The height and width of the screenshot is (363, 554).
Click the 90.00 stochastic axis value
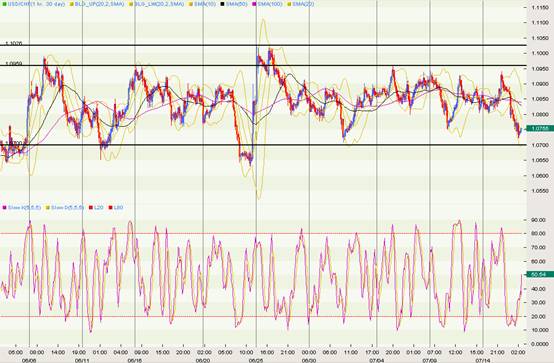[539, 220]
